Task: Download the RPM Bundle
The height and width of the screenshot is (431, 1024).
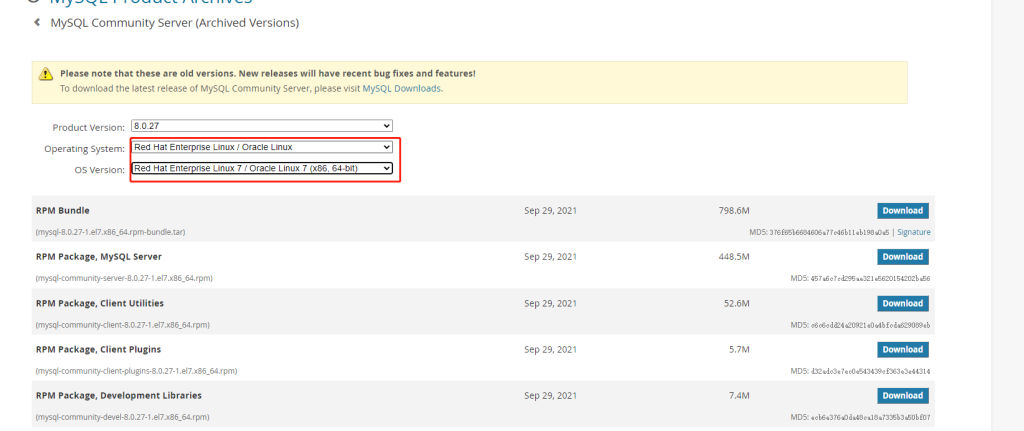Action: (902, 211)
